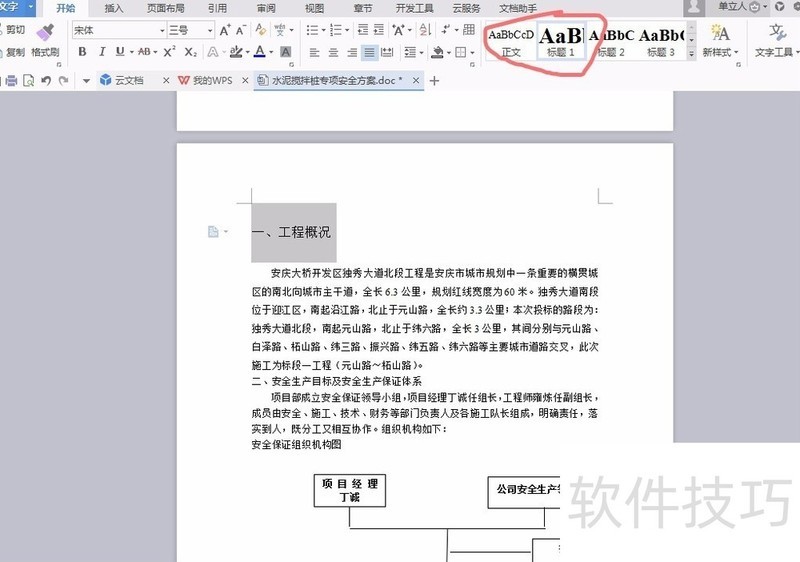Open the 页面布局 ribbon tab
The image size is (800, 562).
tap(166, 8)
